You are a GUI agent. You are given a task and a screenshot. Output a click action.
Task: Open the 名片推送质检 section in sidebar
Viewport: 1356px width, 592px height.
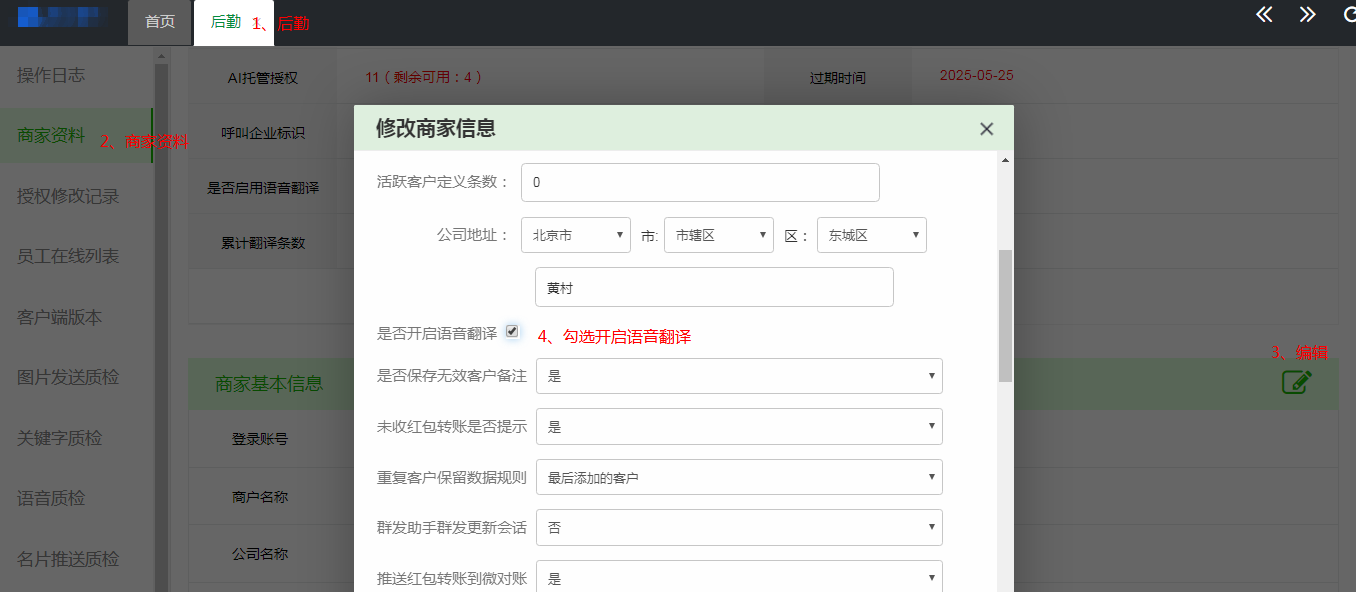pos(65,558)
